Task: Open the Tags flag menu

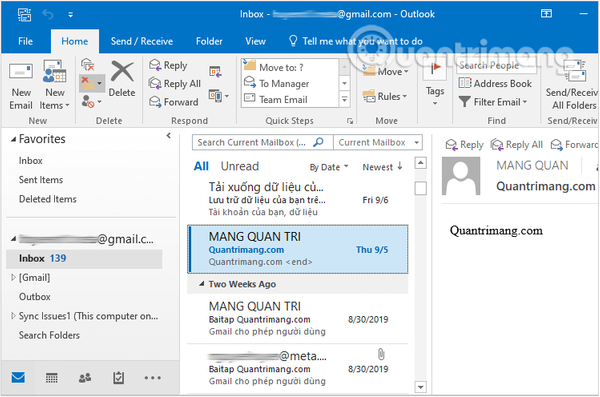Action: [435, 83]
